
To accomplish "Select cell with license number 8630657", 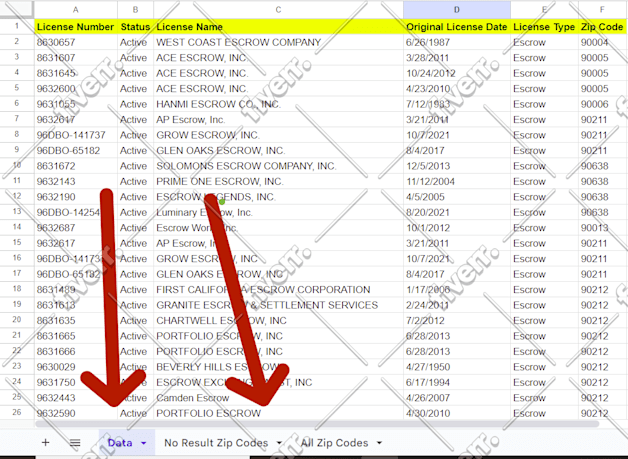I will (x=76, y=42).
